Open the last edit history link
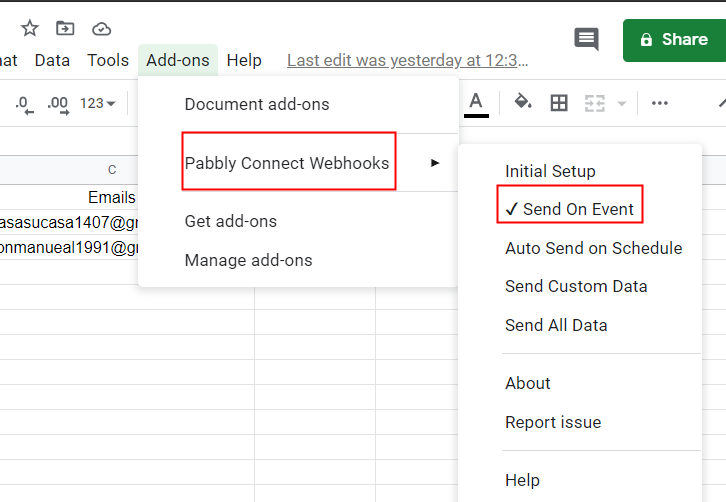 408,60
